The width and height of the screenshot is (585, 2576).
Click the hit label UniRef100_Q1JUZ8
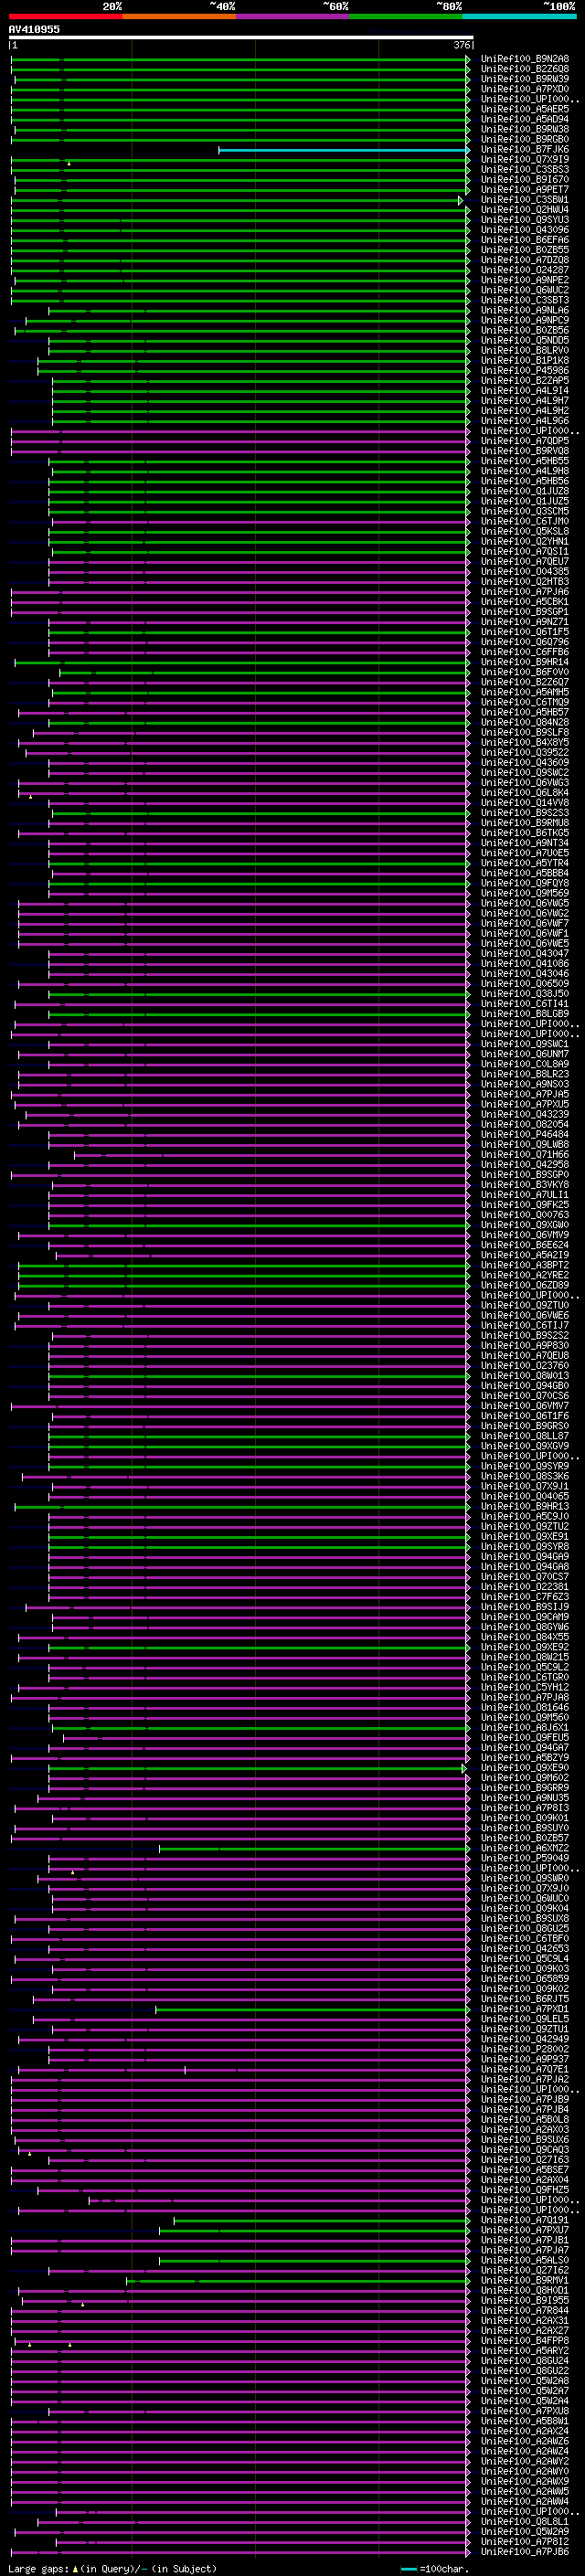[x=525, y=491]
